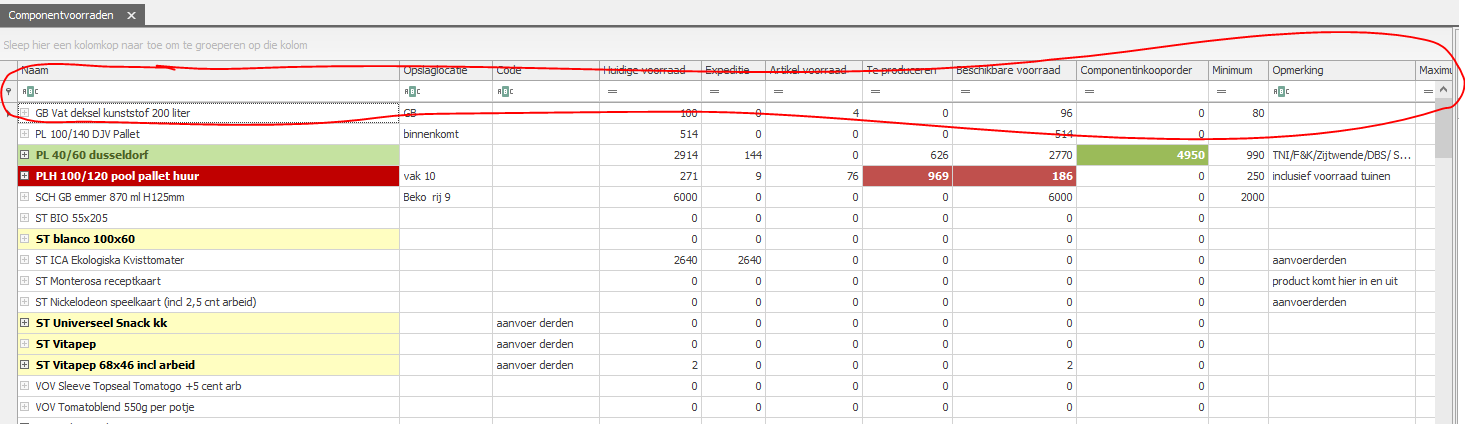
Task: Expand the ST Vitapep row
Action: click(x=25, y=344)
